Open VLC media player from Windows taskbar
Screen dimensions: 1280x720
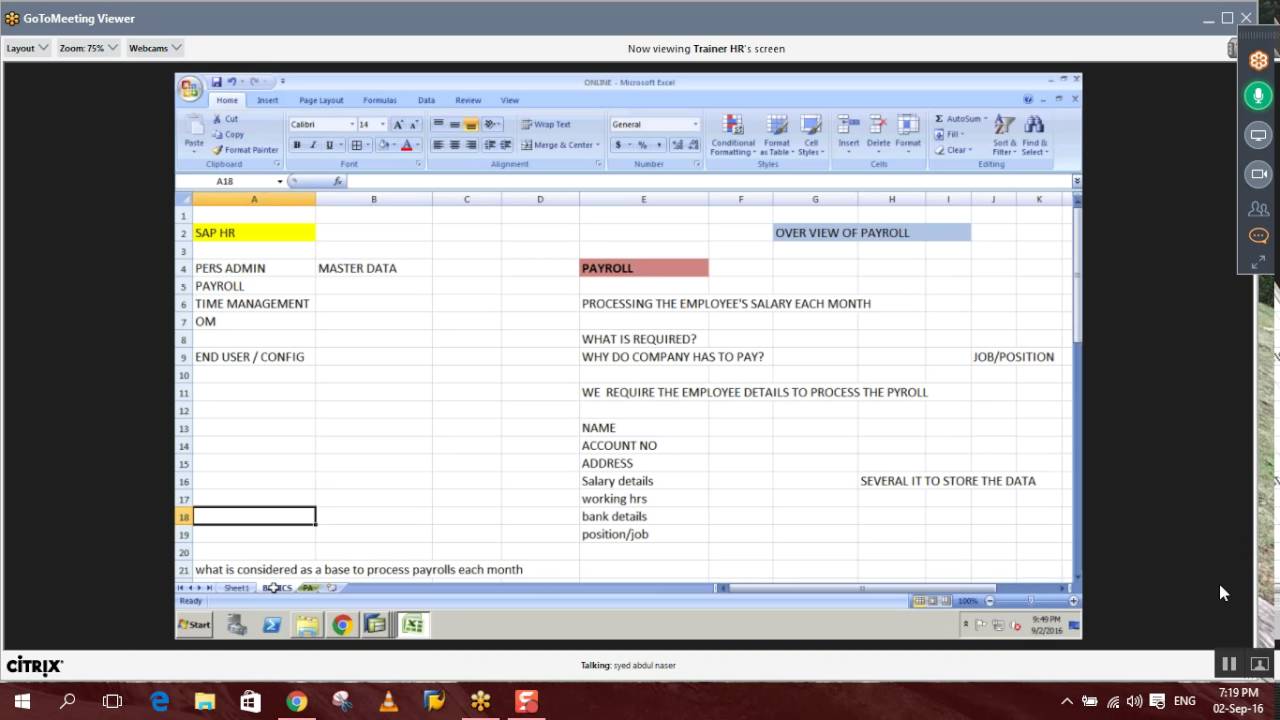pyautogui.click(x=388, y=701)
